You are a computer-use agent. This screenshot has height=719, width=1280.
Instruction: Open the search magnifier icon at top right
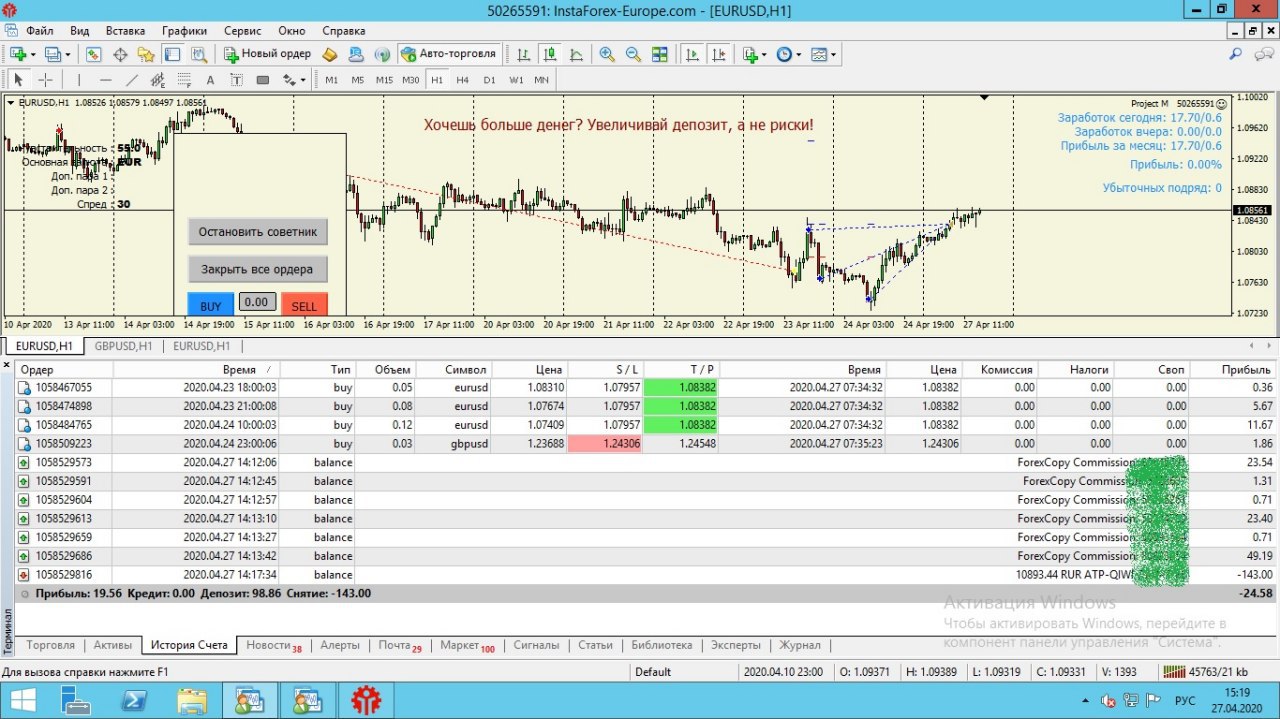(1235, 54)
